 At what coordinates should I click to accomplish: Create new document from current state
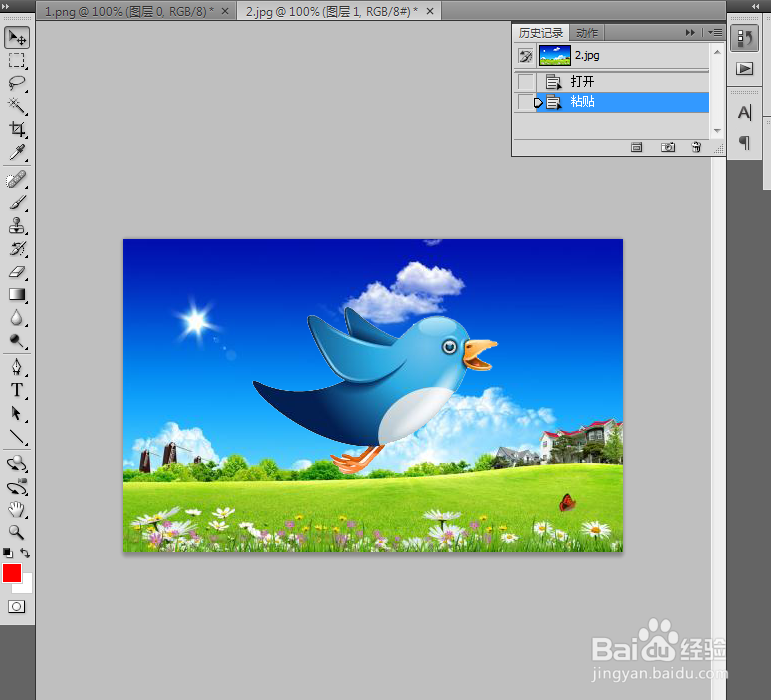[636, 147]
